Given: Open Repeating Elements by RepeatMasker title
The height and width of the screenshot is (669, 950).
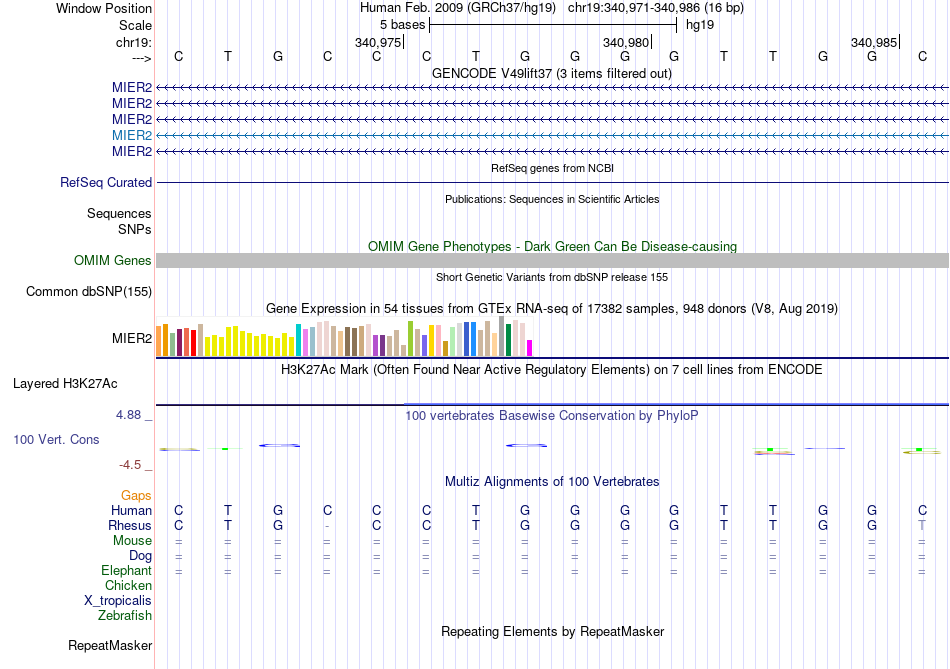Looking at the screenshot, I should click(x=552, y=631).
